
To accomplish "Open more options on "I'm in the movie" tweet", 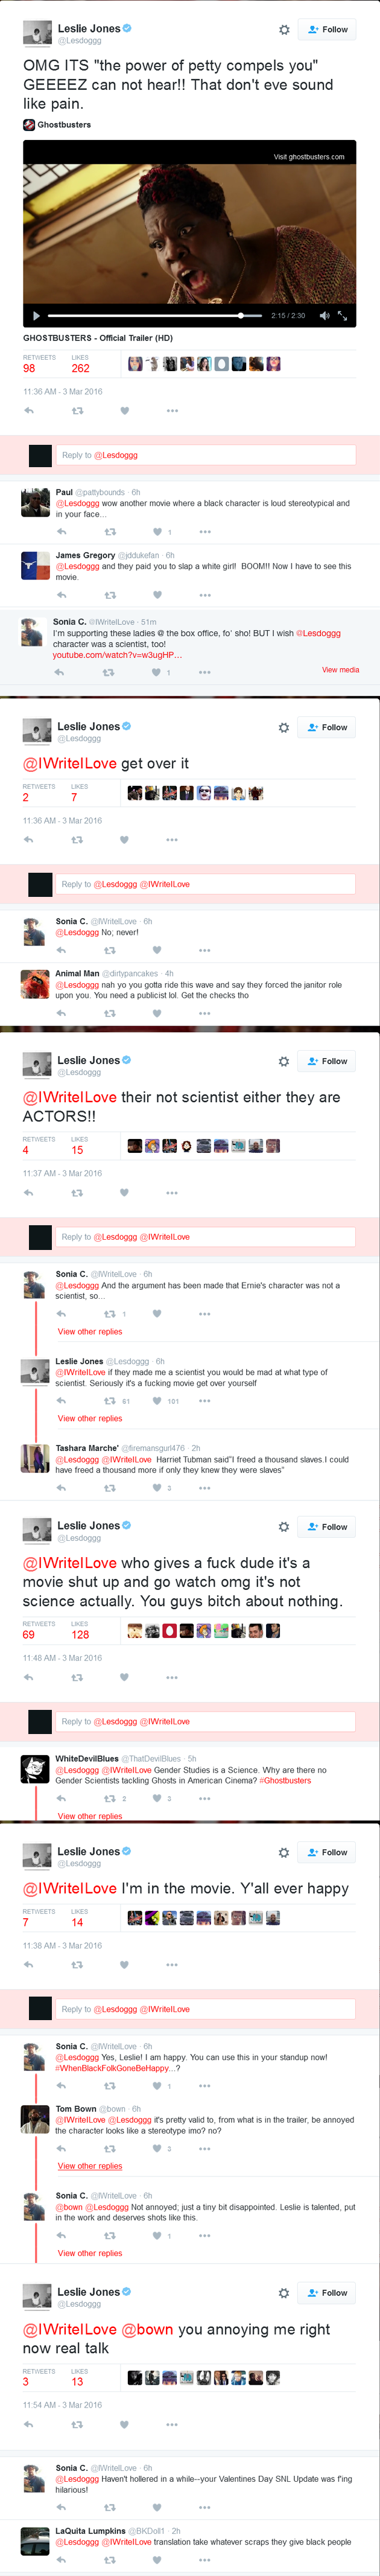I will point(172,1965).
